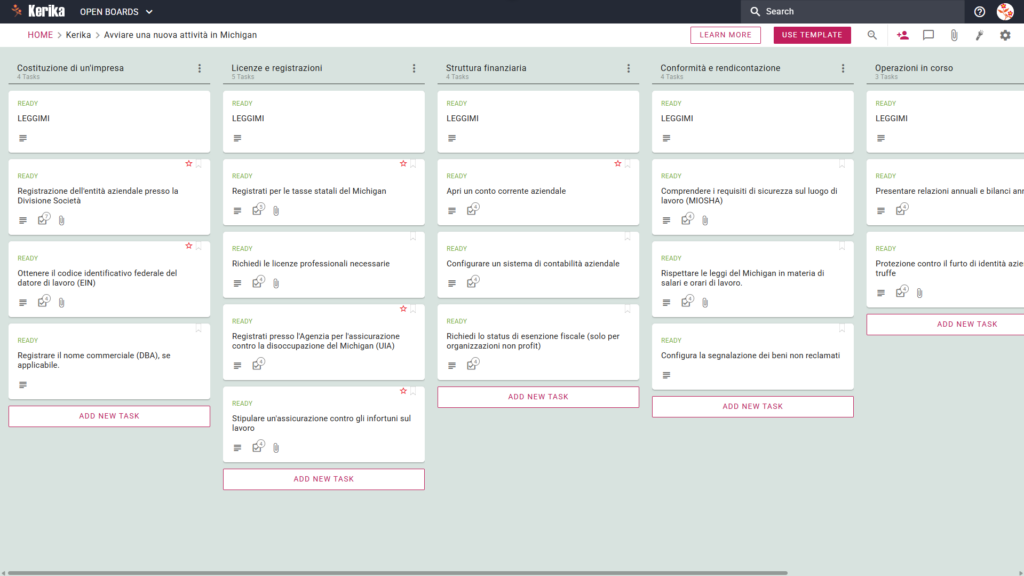Open details icon on Costituzione LEGGIMI card
This screenshot has height=576, width=1024.
tap(23, 138)
